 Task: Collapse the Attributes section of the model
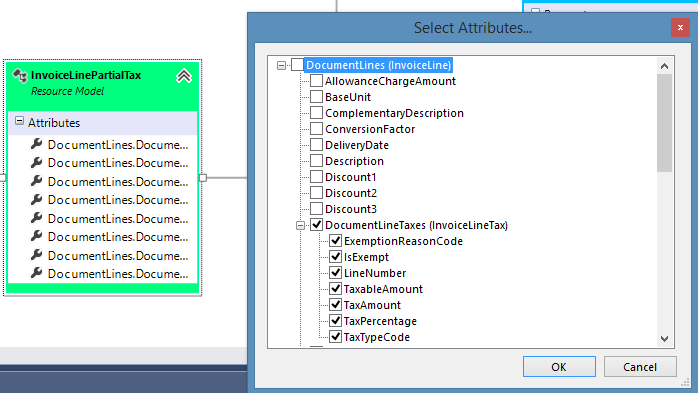19,121
